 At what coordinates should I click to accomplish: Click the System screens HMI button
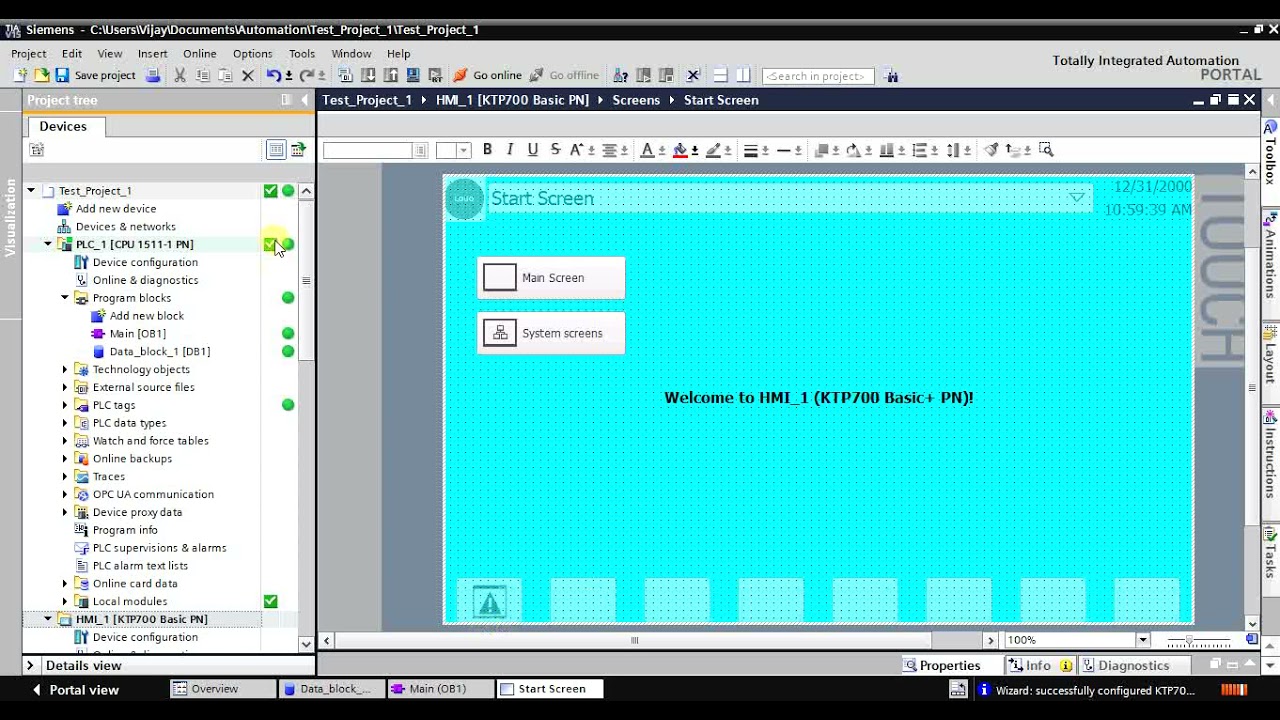[x=551, y=333]
